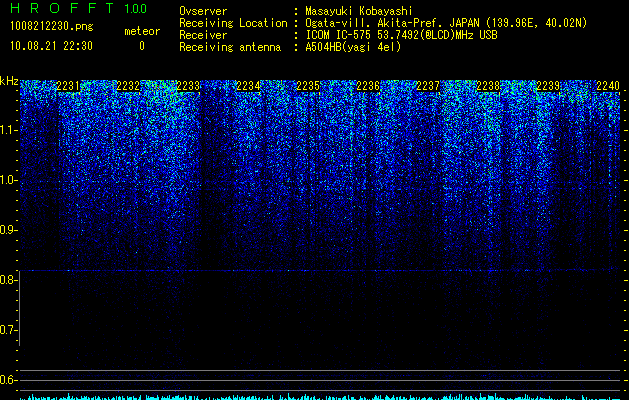Click the cyan signal level graph
Image resolution: width=629 pixels, height=400 pixels.
click(x=320, y=396)
